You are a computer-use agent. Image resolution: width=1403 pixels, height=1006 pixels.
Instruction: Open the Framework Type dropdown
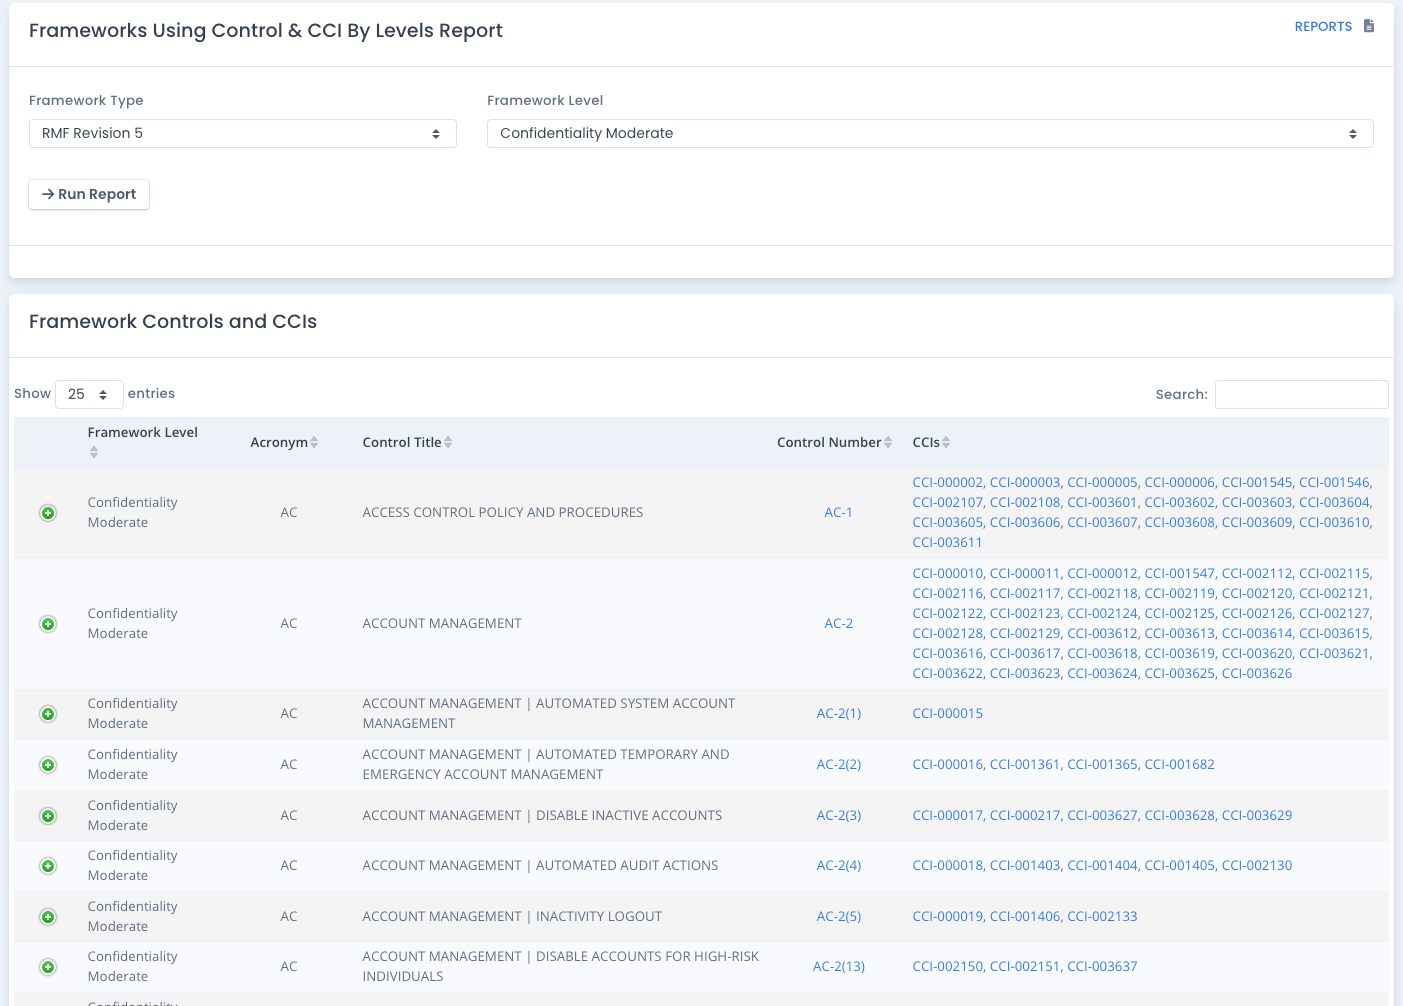(x=242, y=133)
